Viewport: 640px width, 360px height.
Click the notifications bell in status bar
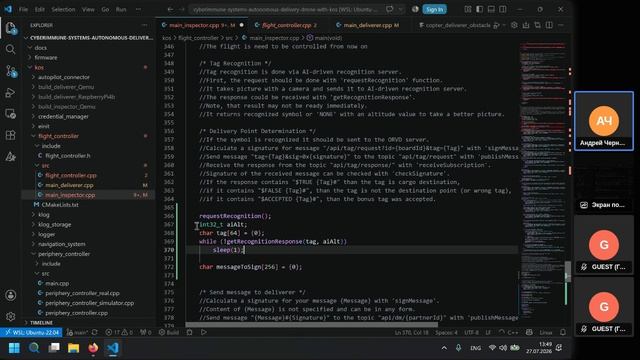tap(563, 332)
